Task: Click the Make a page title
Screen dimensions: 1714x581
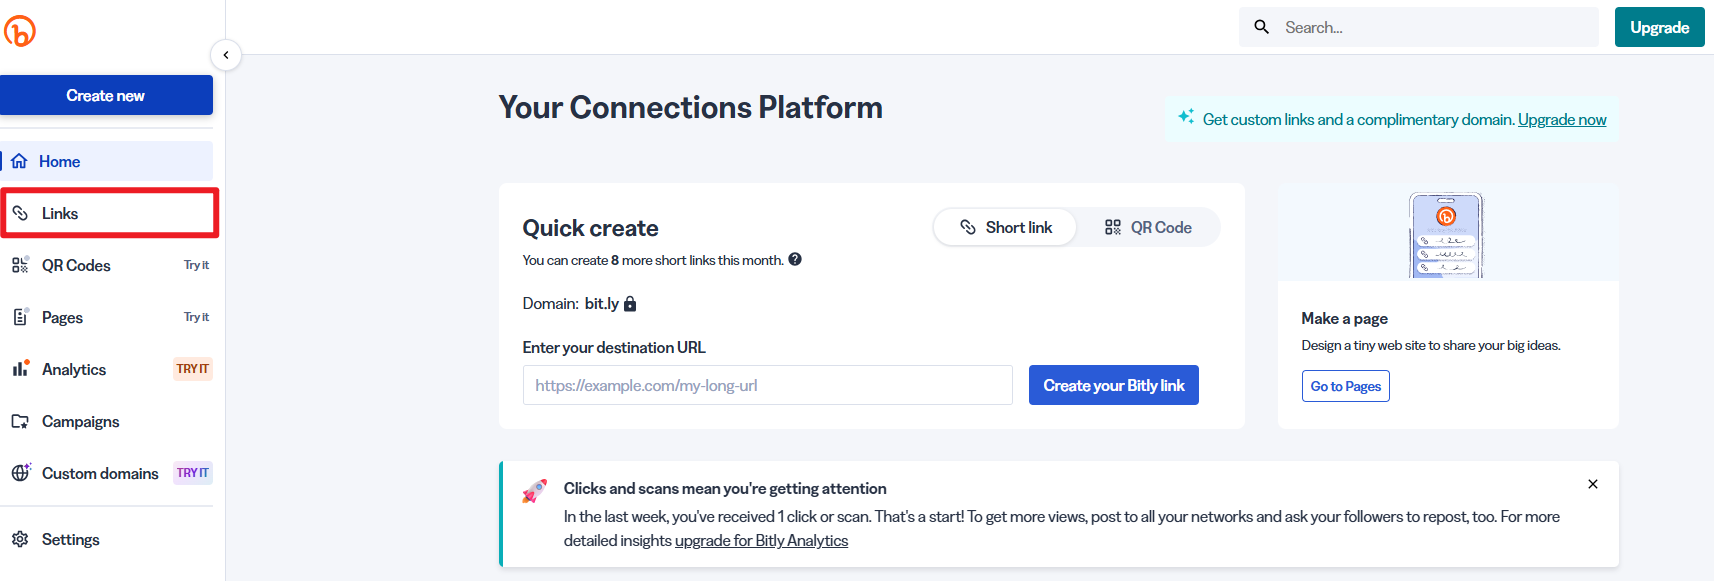Action: point(1345,318)
